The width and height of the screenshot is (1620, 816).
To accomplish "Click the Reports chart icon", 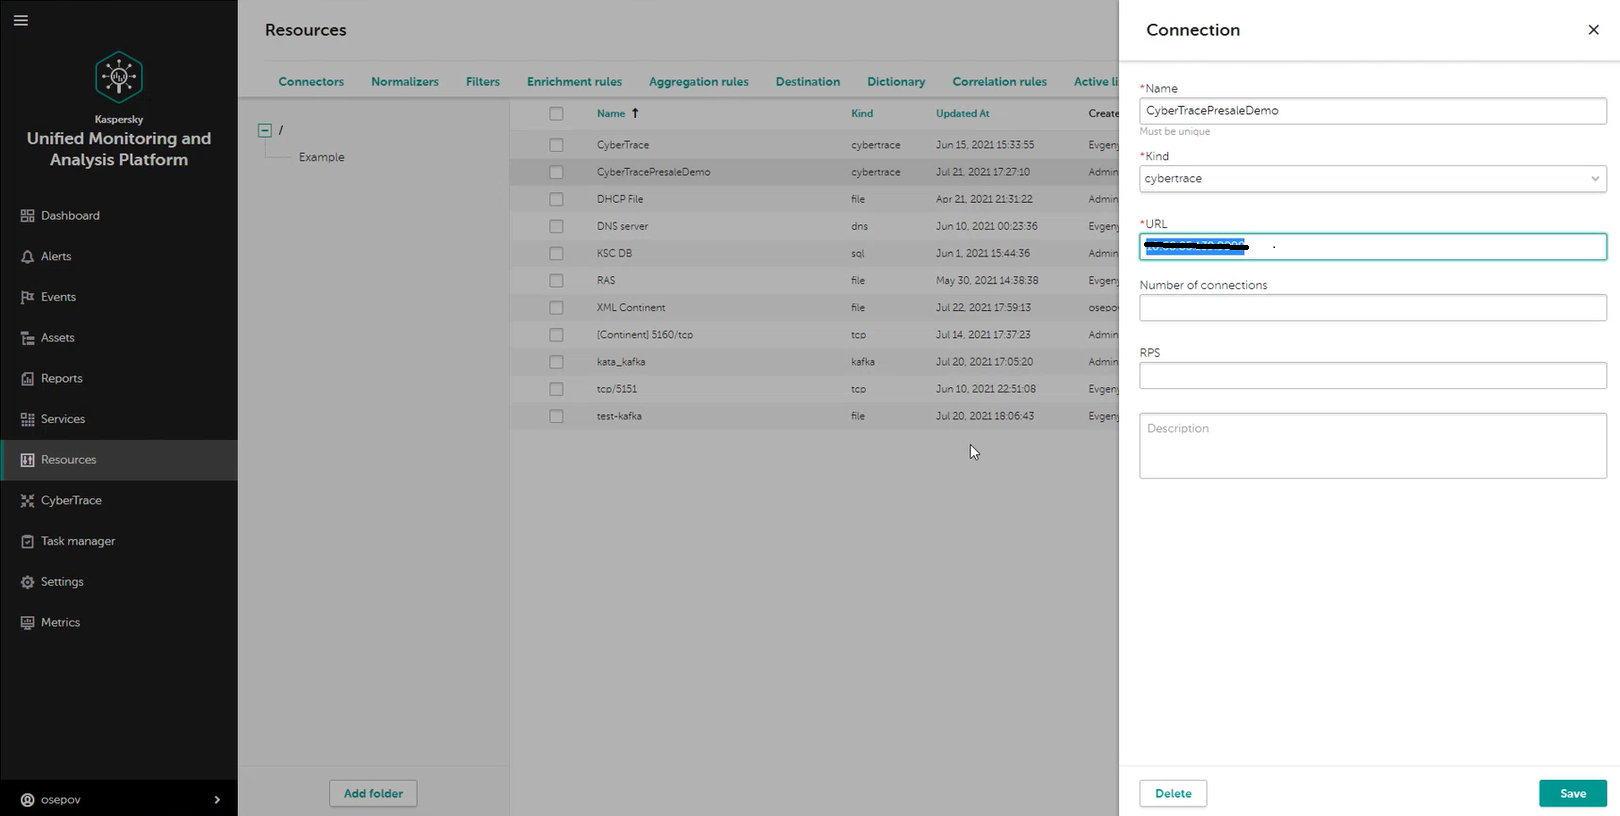I will click(27, 379).
